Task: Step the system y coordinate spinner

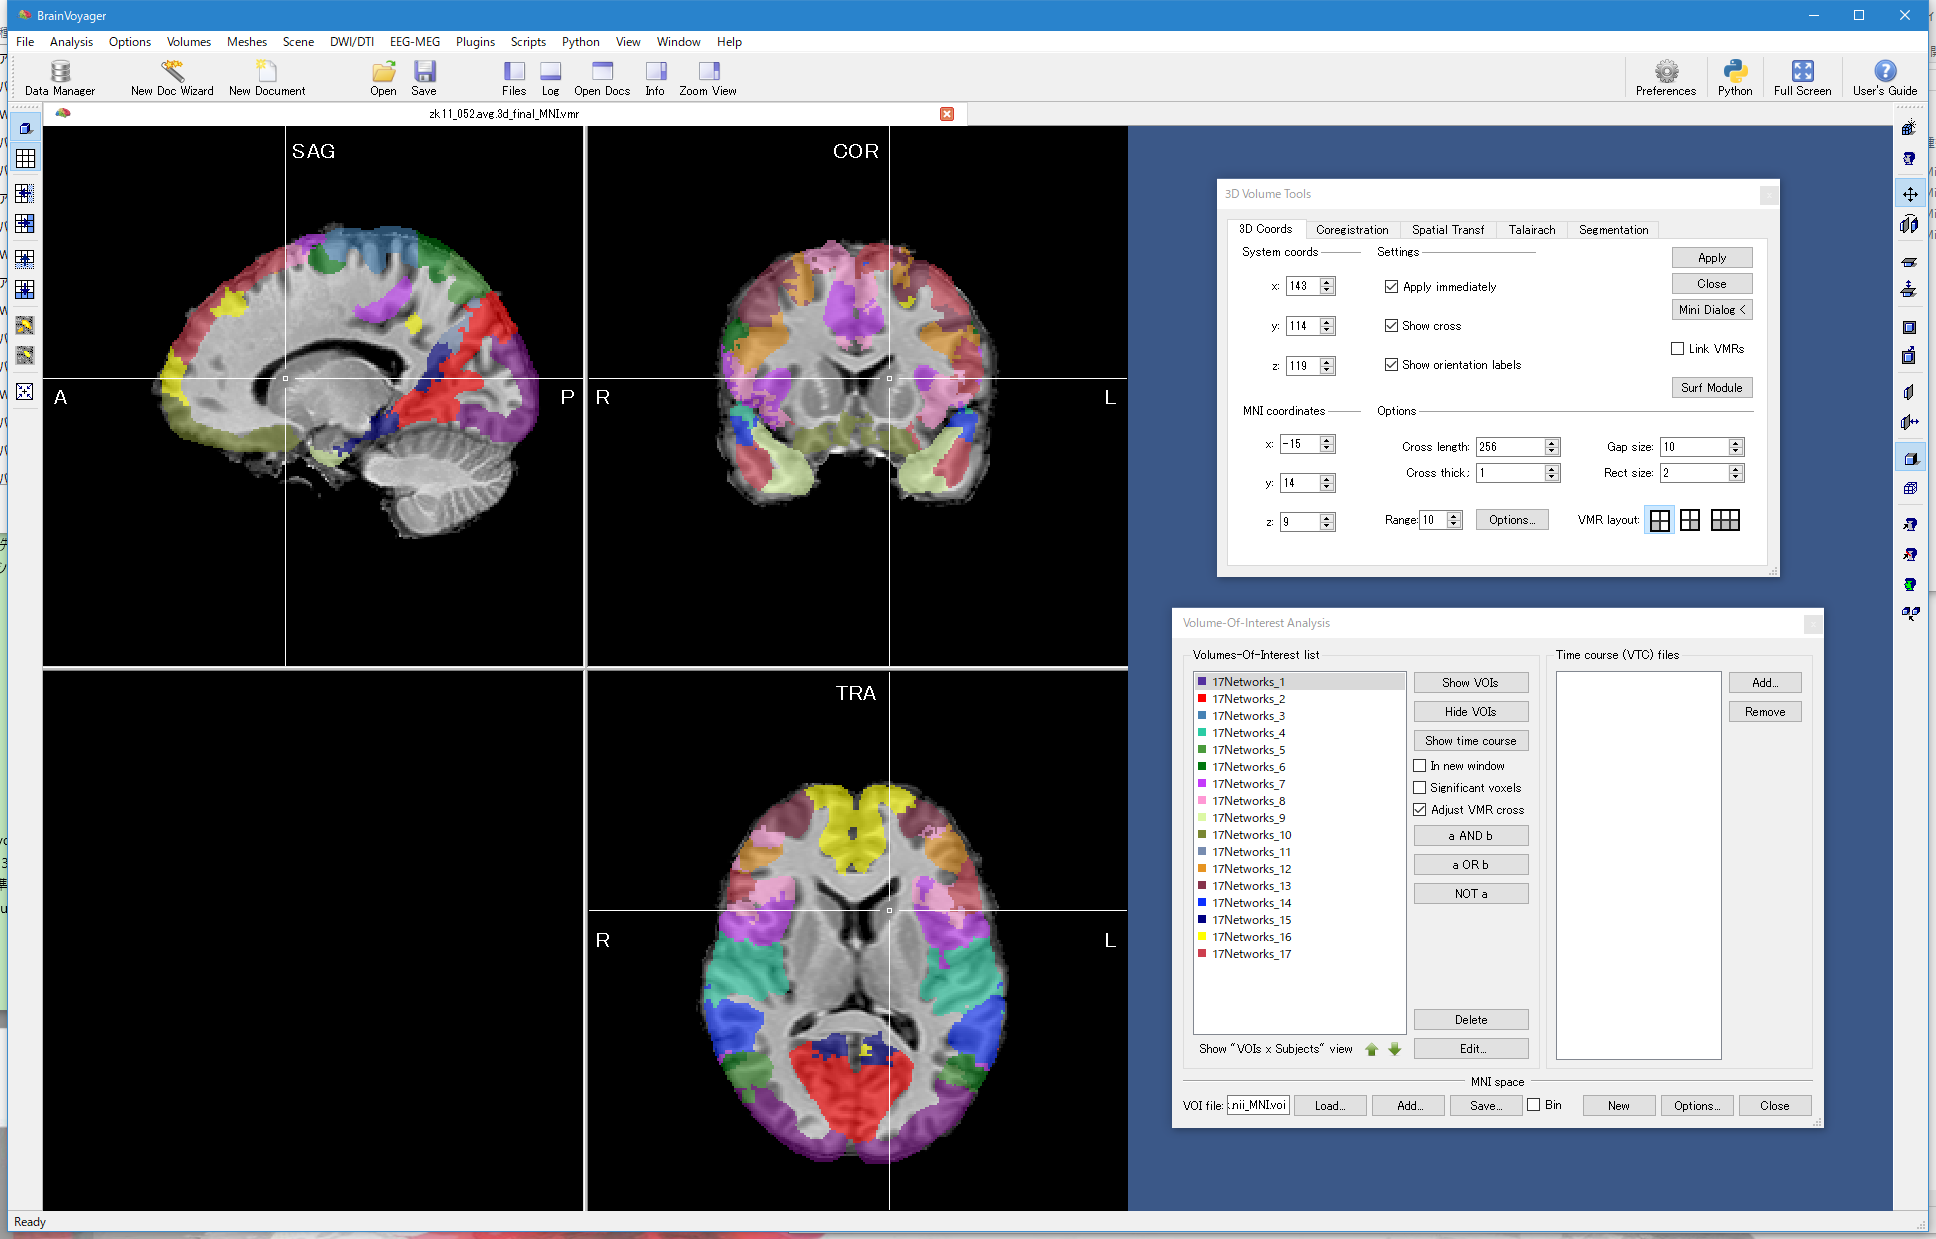Action: (1327, 326)
